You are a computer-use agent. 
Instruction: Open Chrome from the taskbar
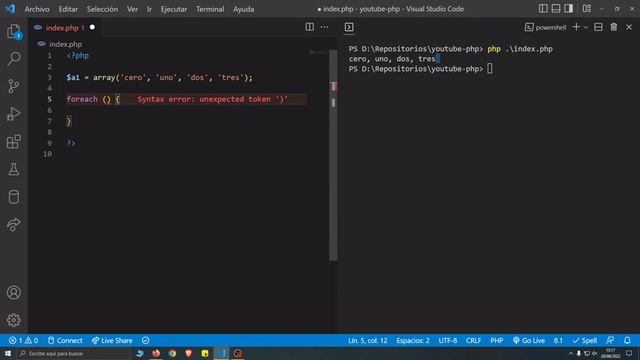coord(172,353)
